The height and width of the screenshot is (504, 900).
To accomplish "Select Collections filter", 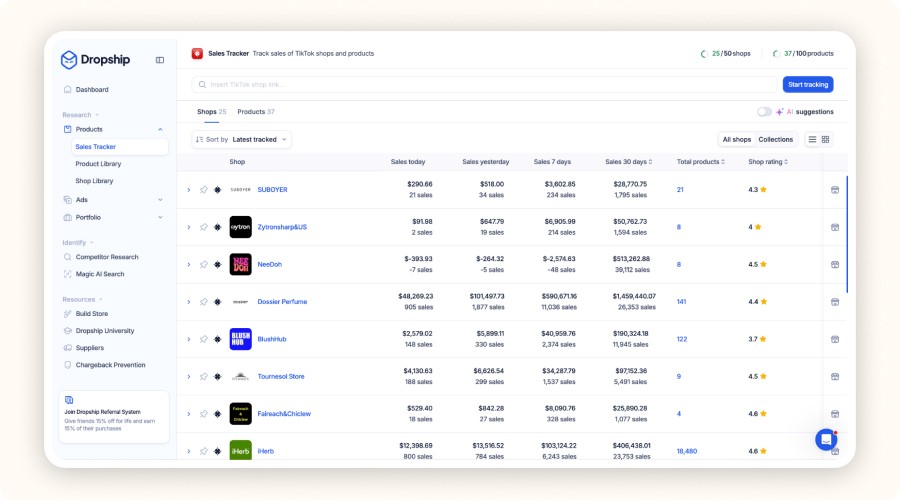I will 775,139.
